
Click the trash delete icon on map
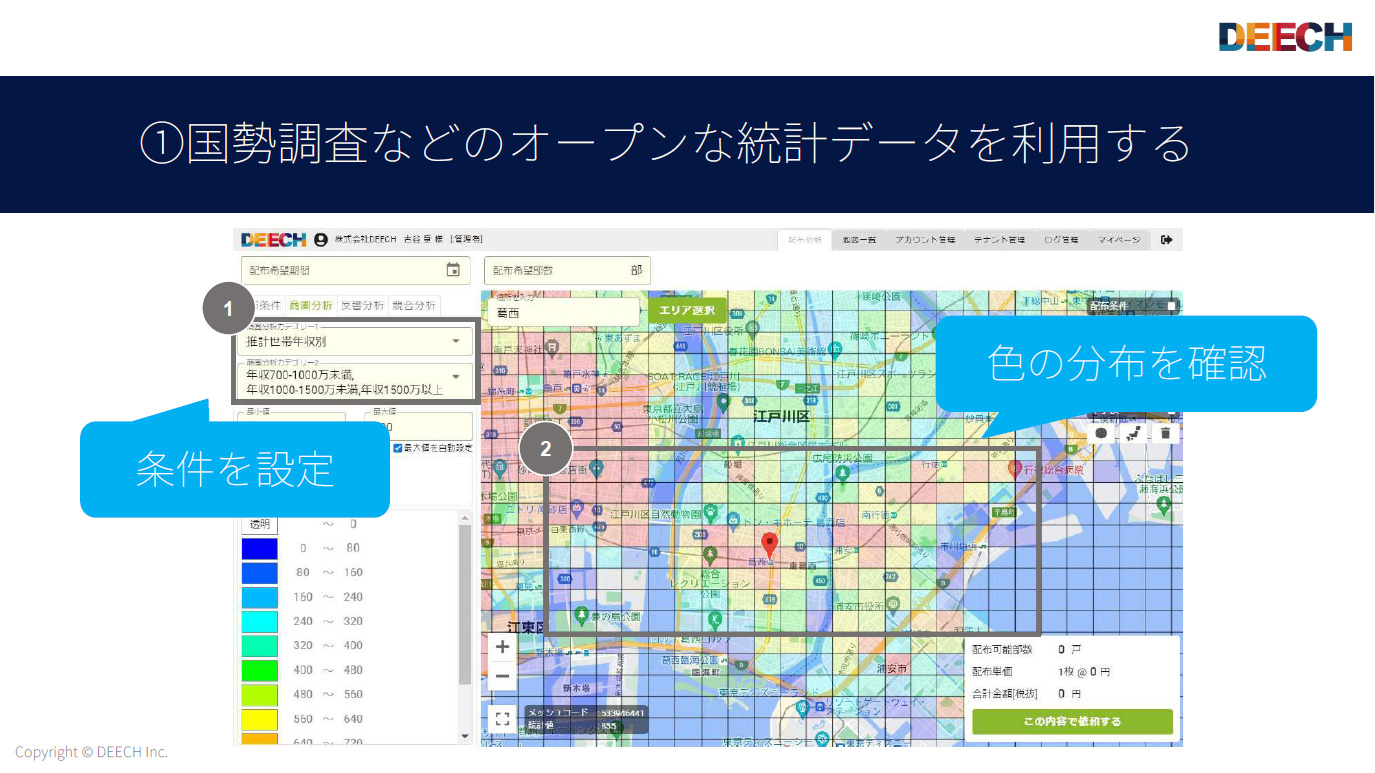(1165, 433)
